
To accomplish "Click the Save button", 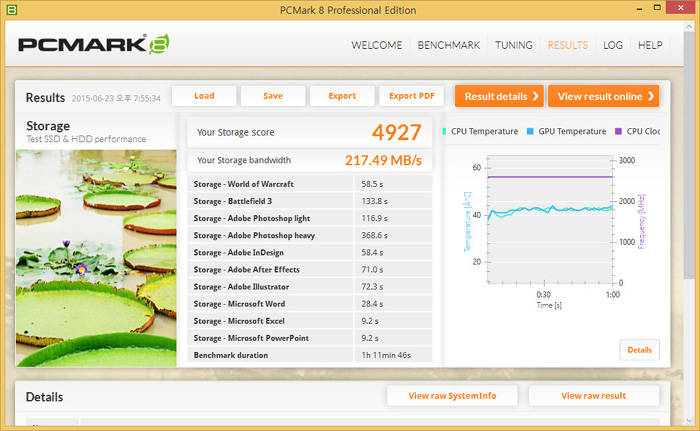I will point(273,96).
